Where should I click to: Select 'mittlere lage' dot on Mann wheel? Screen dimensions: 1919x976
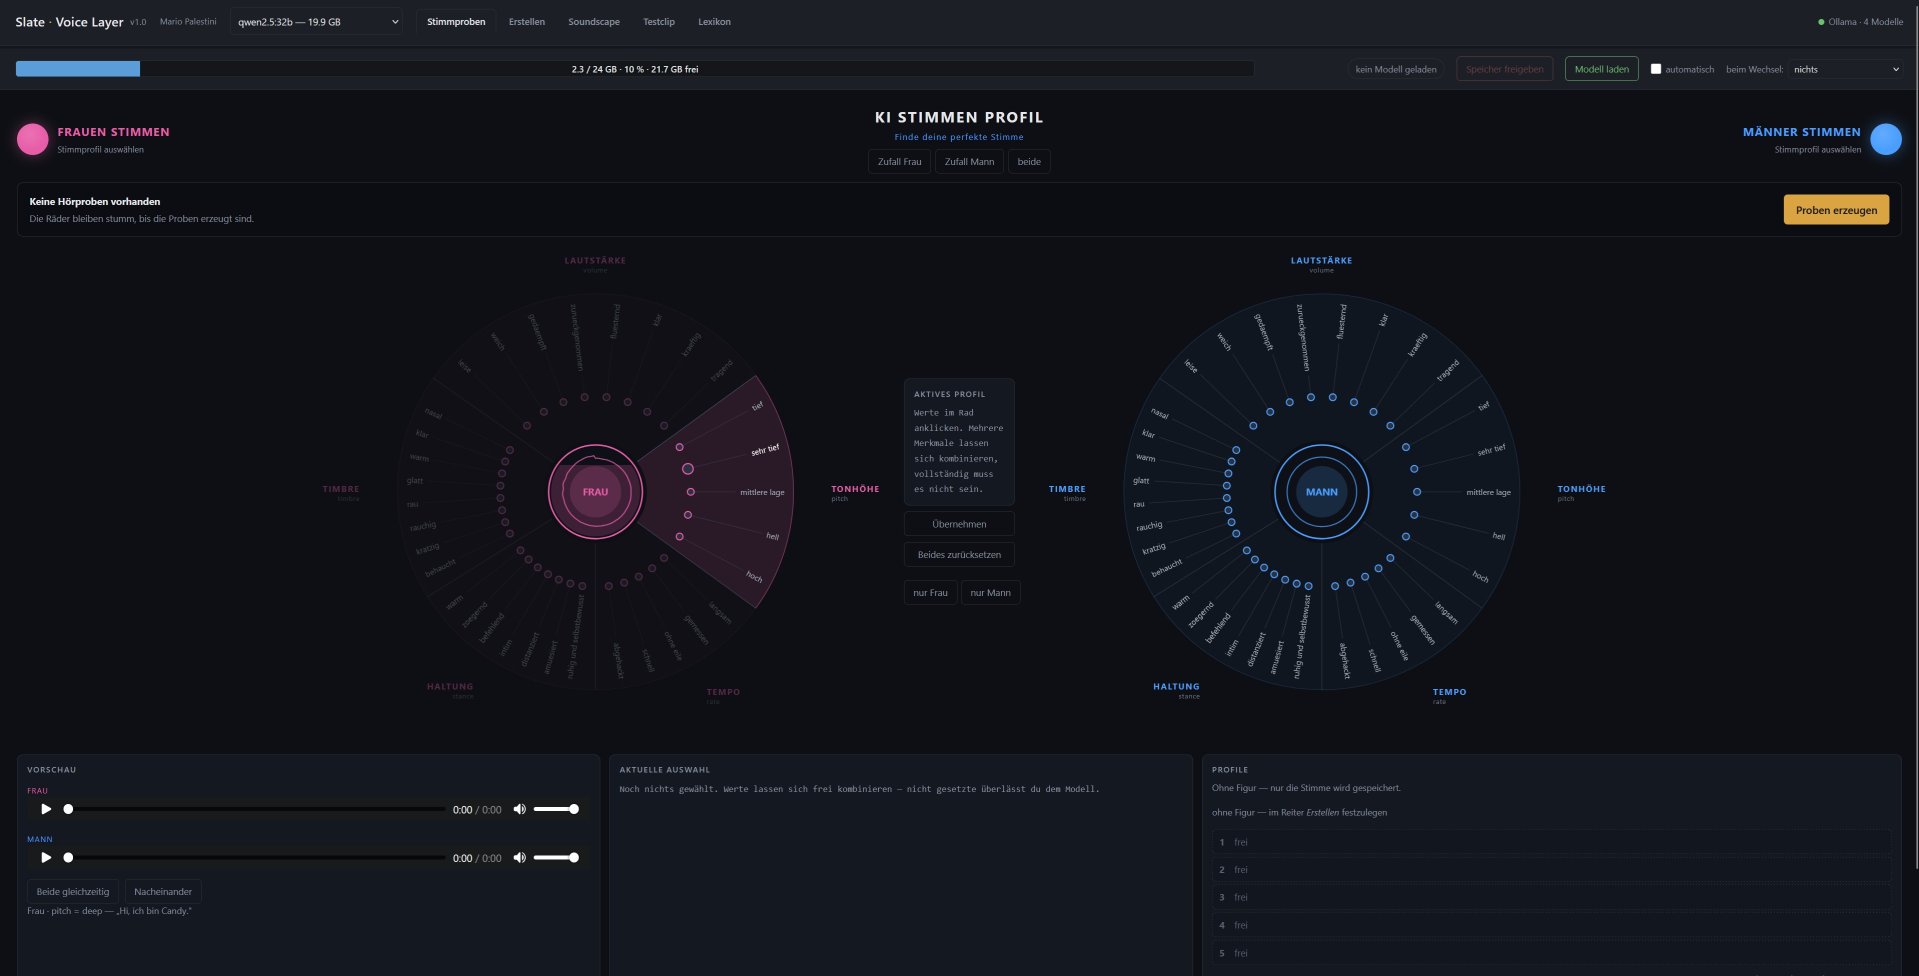pyautogui.click(x=1417, y=492)
